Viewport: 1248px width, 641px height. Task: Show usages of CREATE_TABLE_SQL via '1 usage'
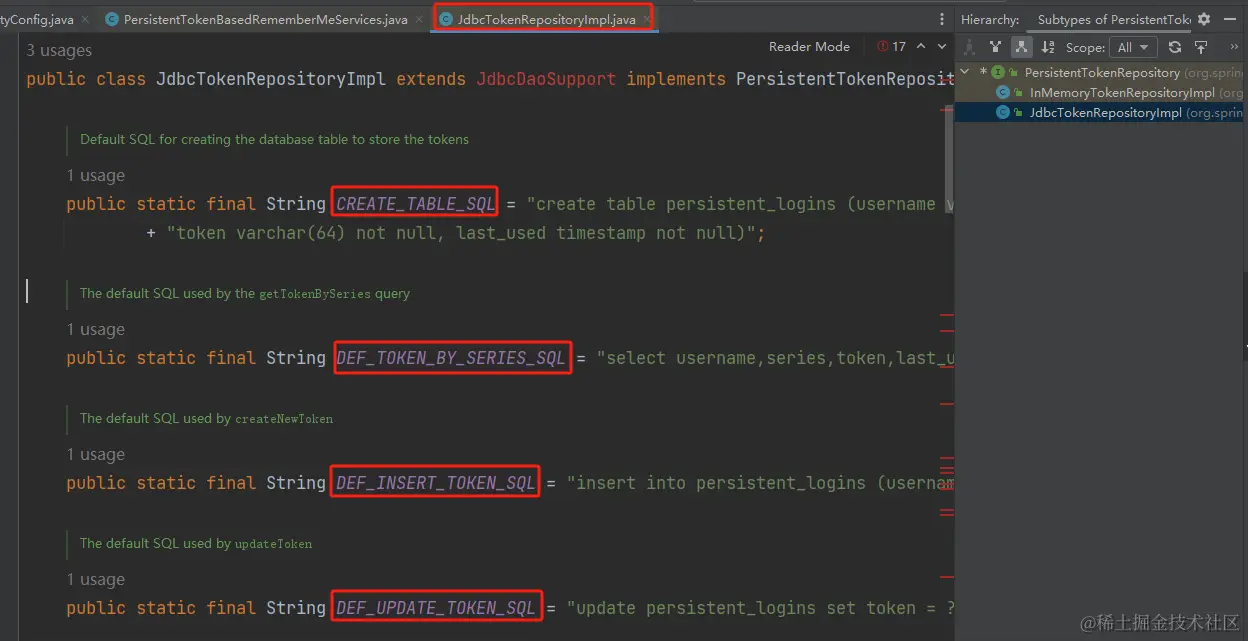(x=96, y=175)
